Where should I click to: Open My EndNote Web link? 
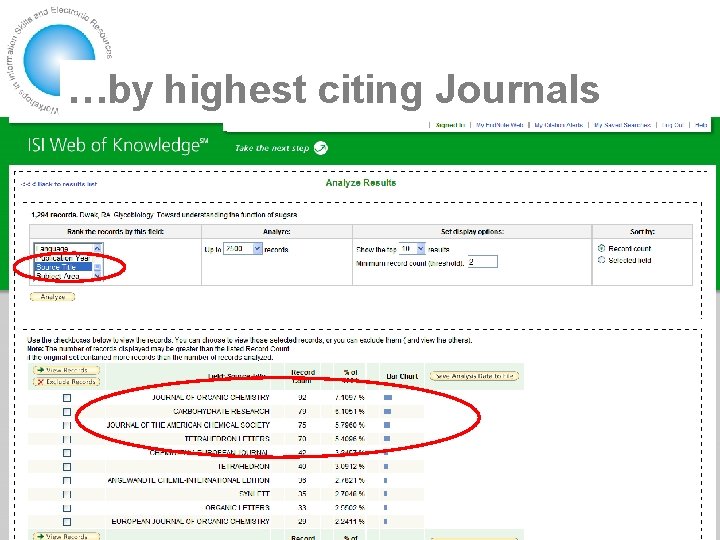coord(499,125)
